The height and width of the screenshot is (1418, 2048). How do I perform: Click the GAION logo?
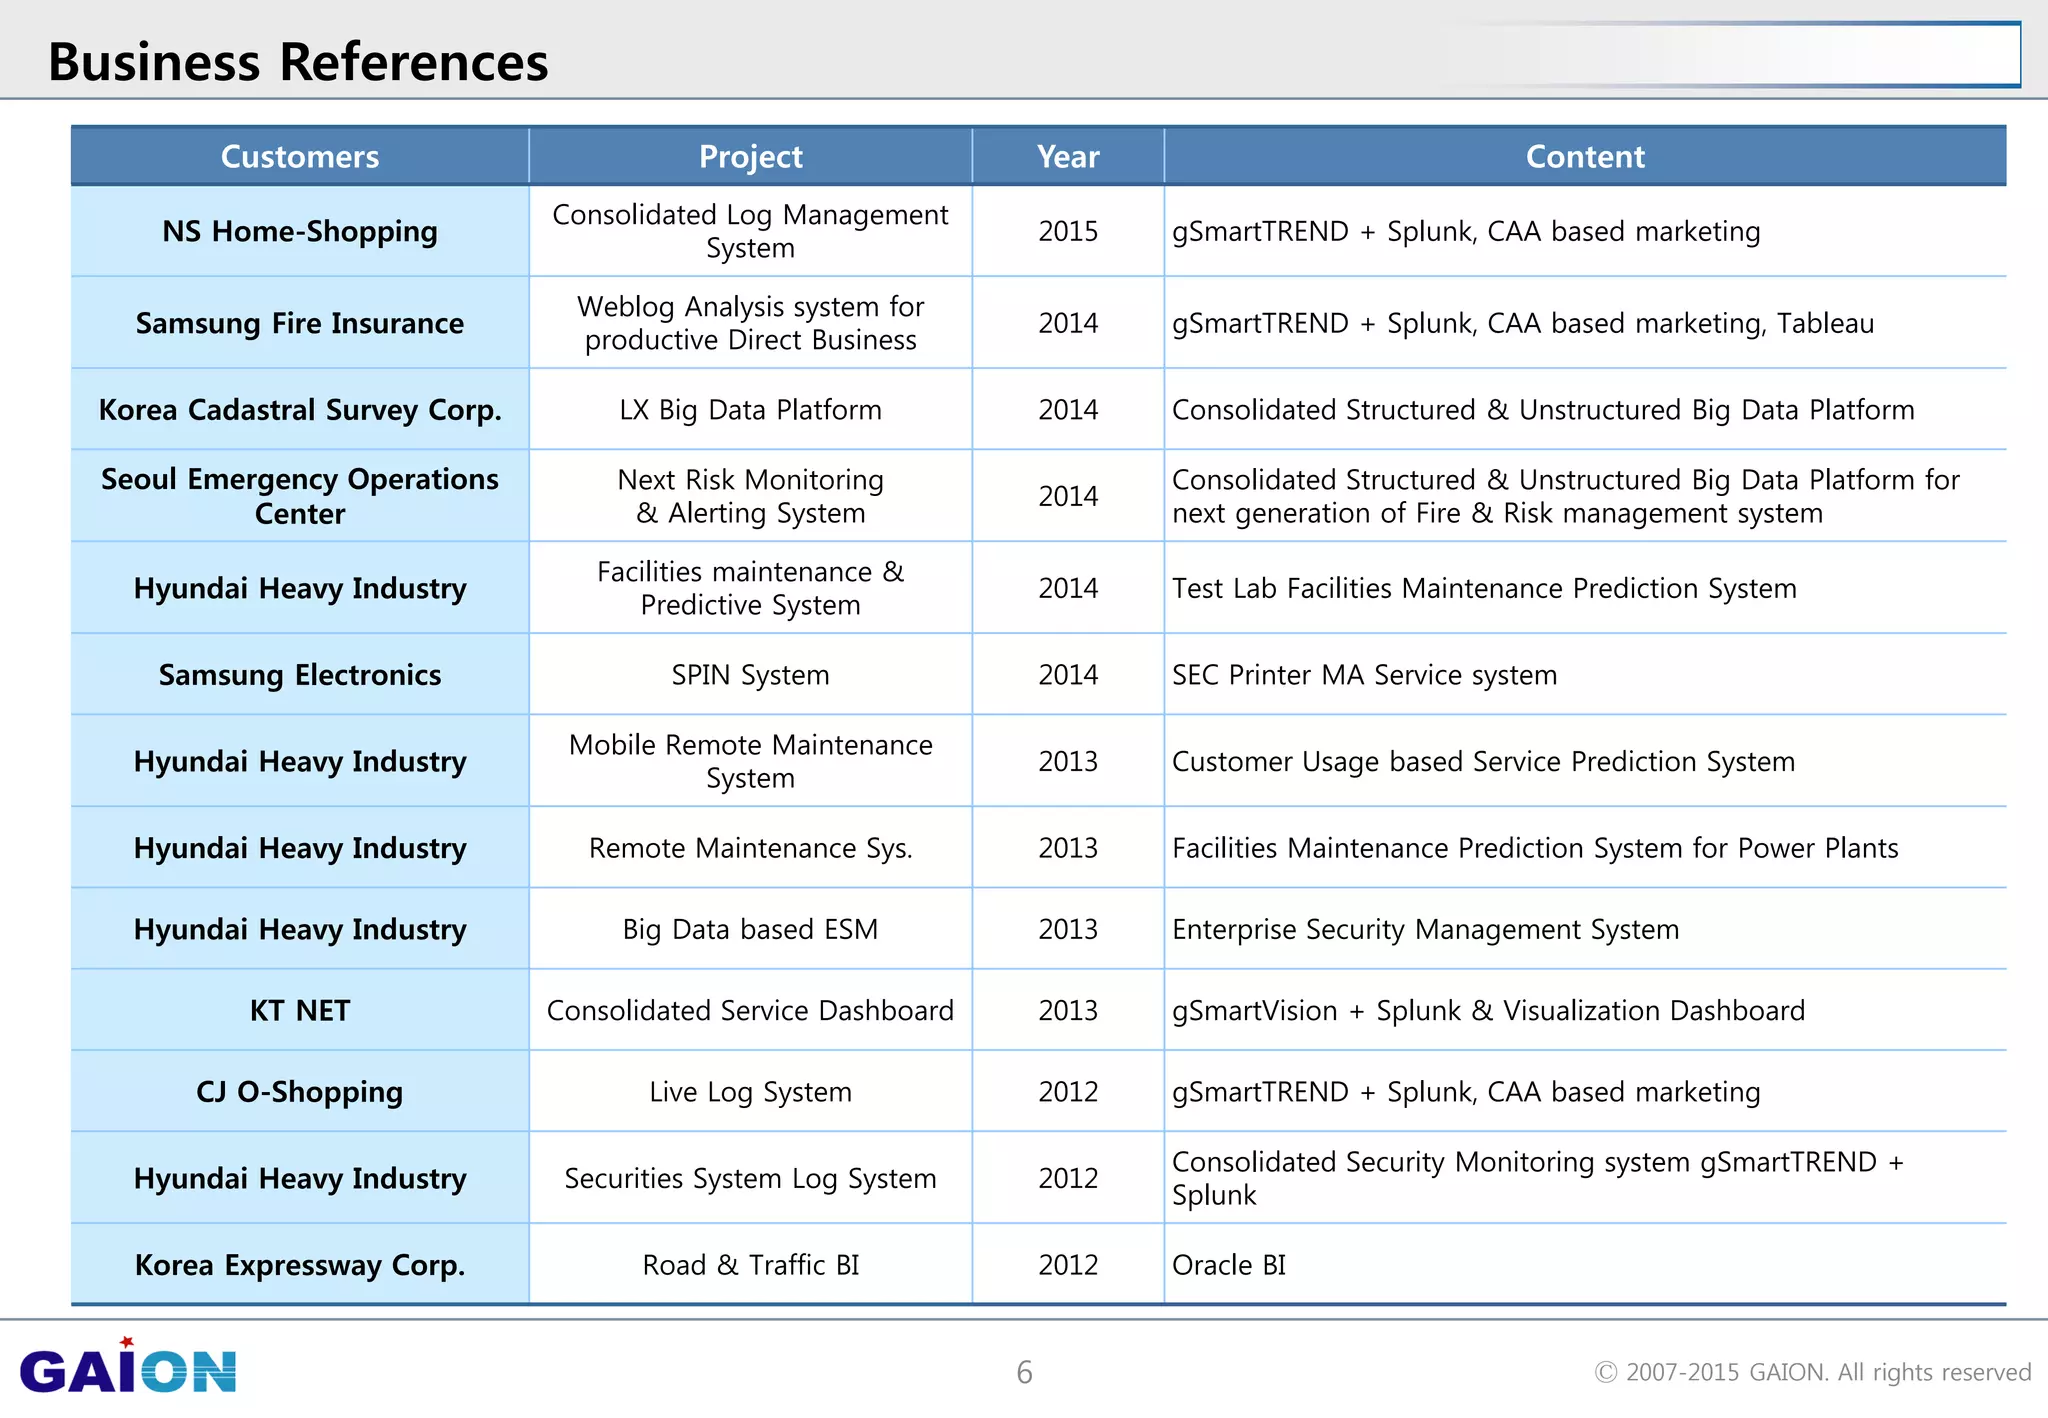coord(128,1368)
